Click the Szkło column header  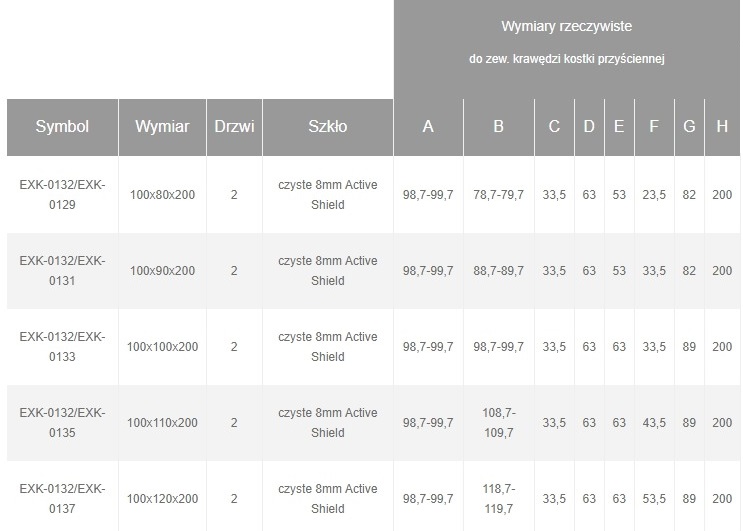pyautogui.click(x=328, y=127)
